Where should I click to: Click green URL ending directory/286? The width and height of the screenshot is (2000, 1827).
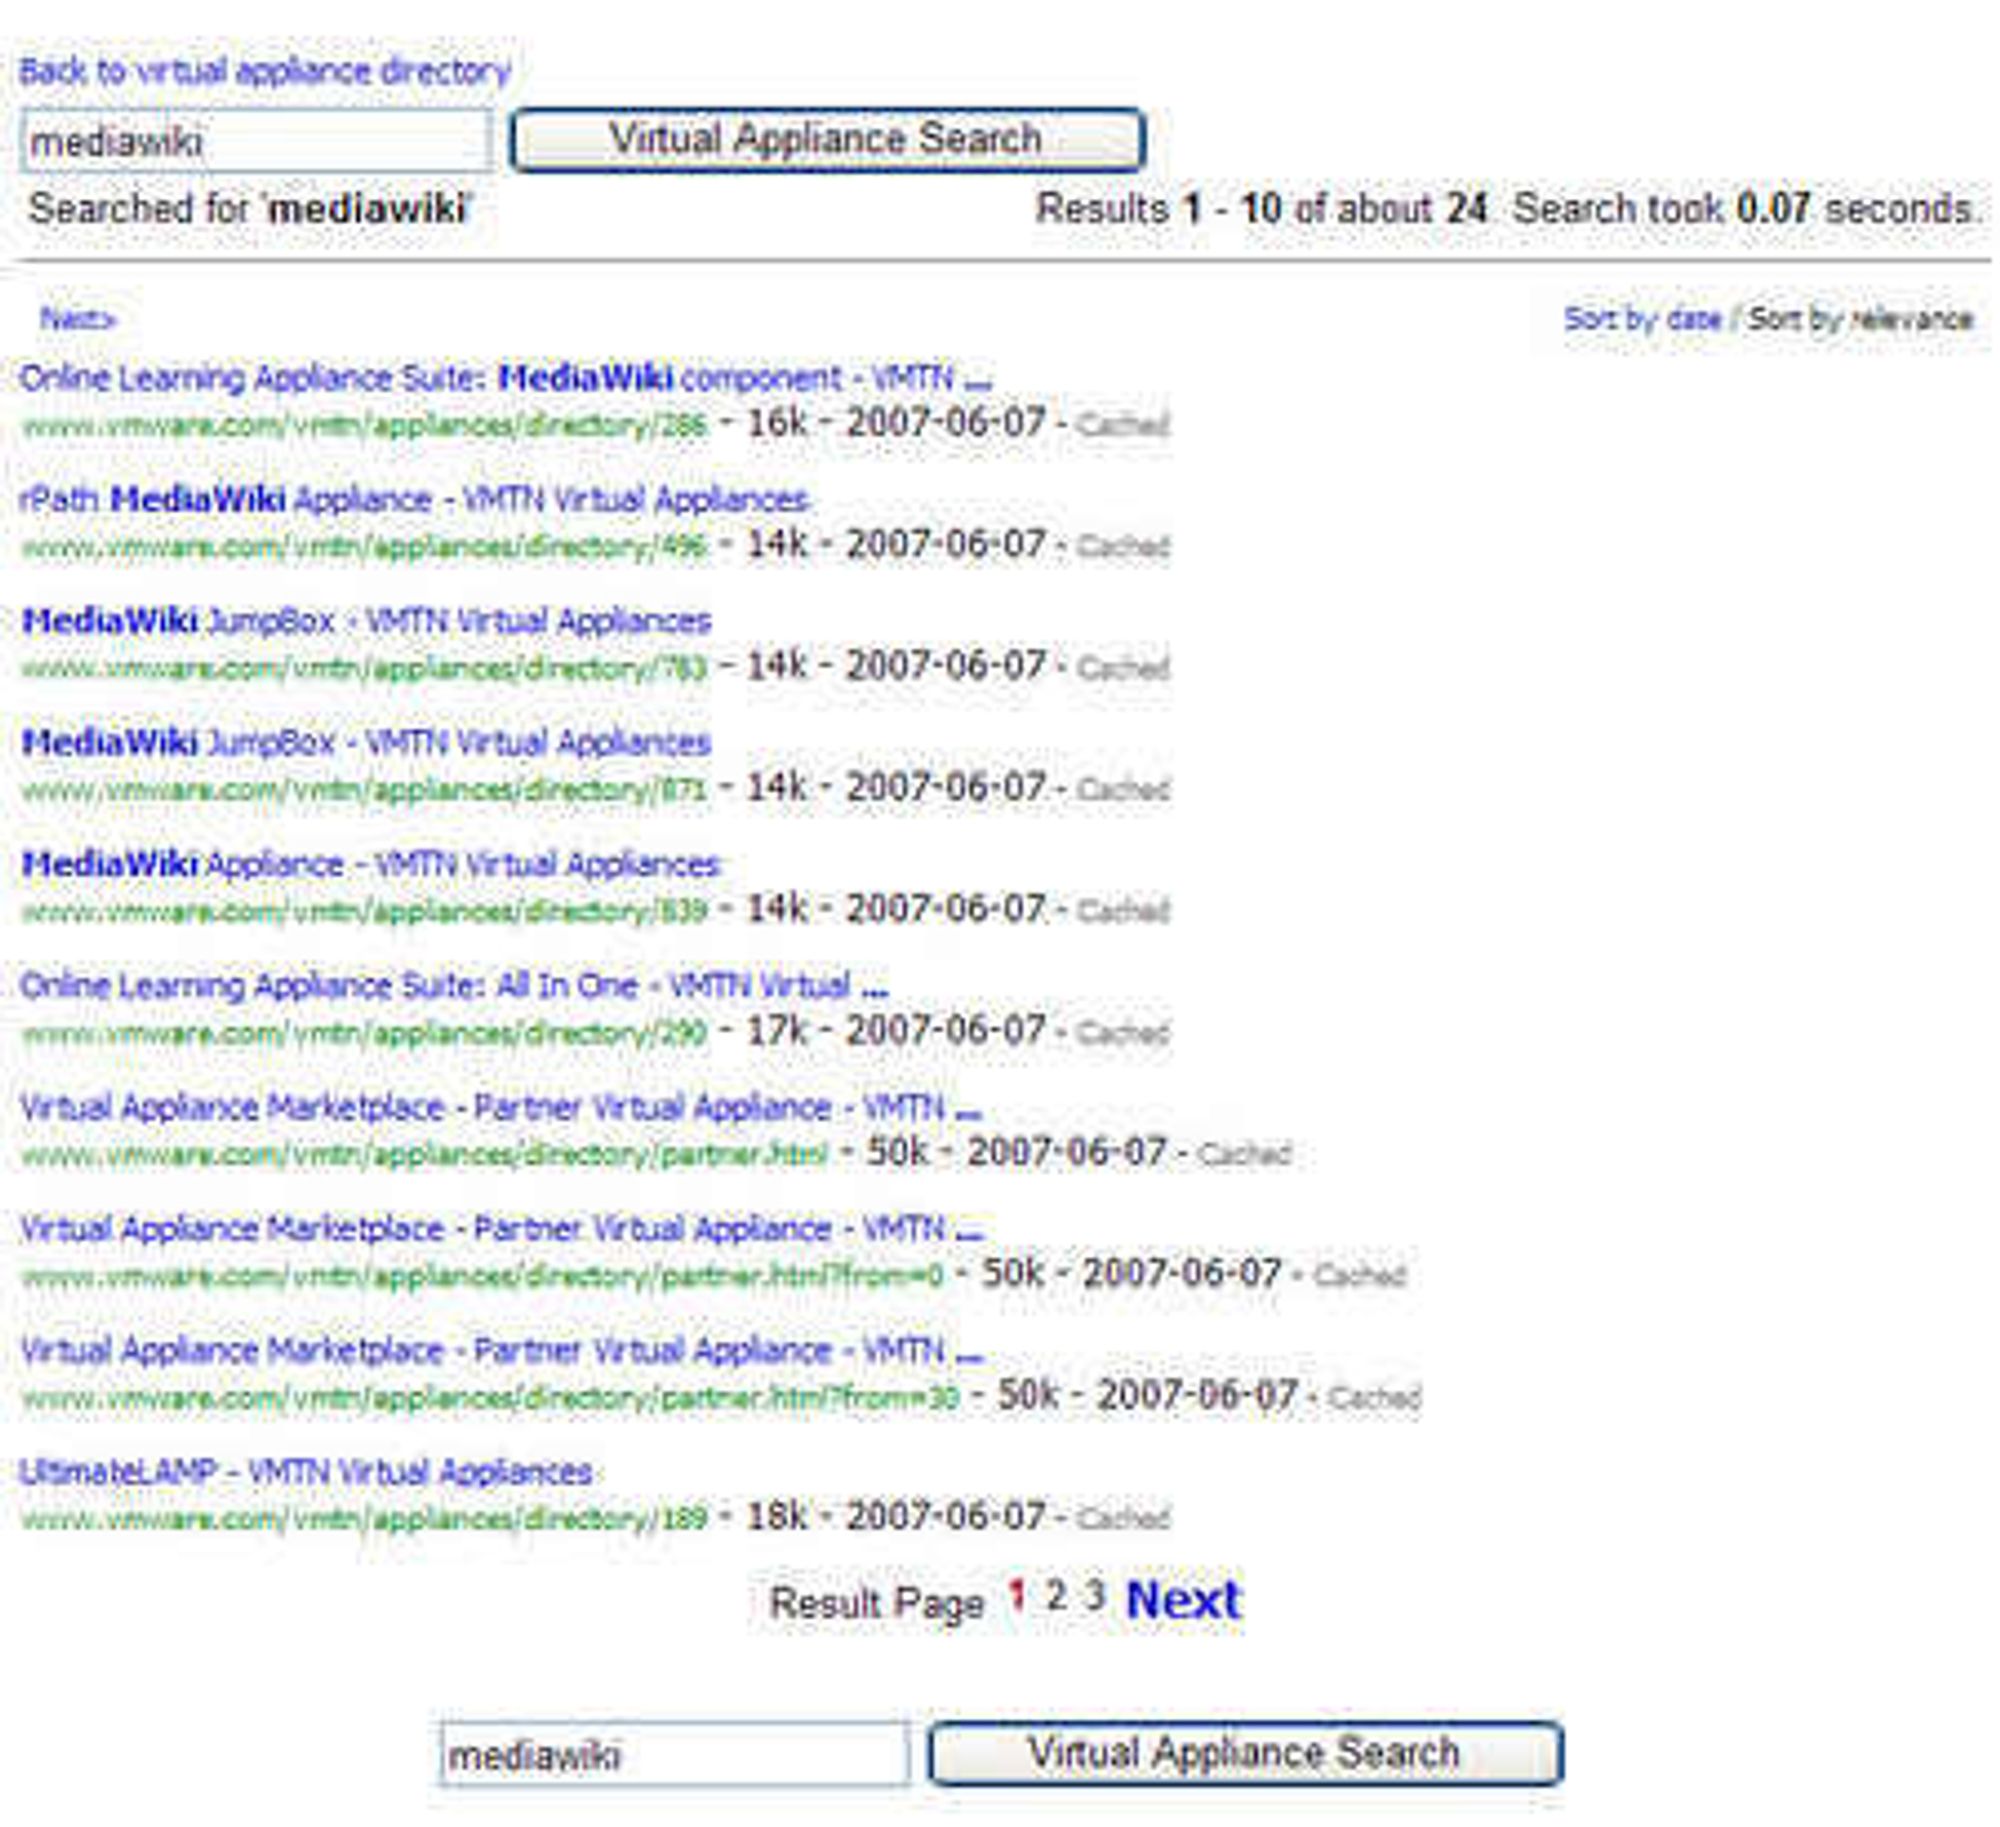point(364,426)
